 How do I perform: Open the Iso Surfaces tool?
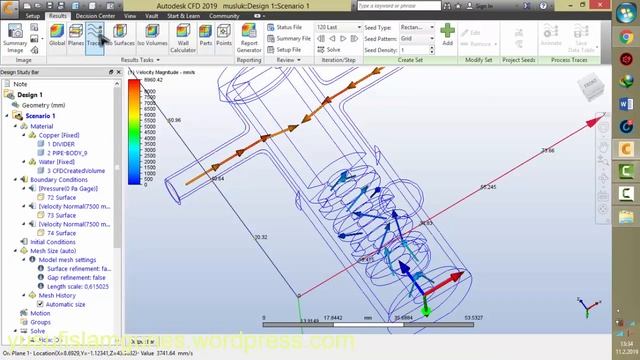[x=120, y=35]
